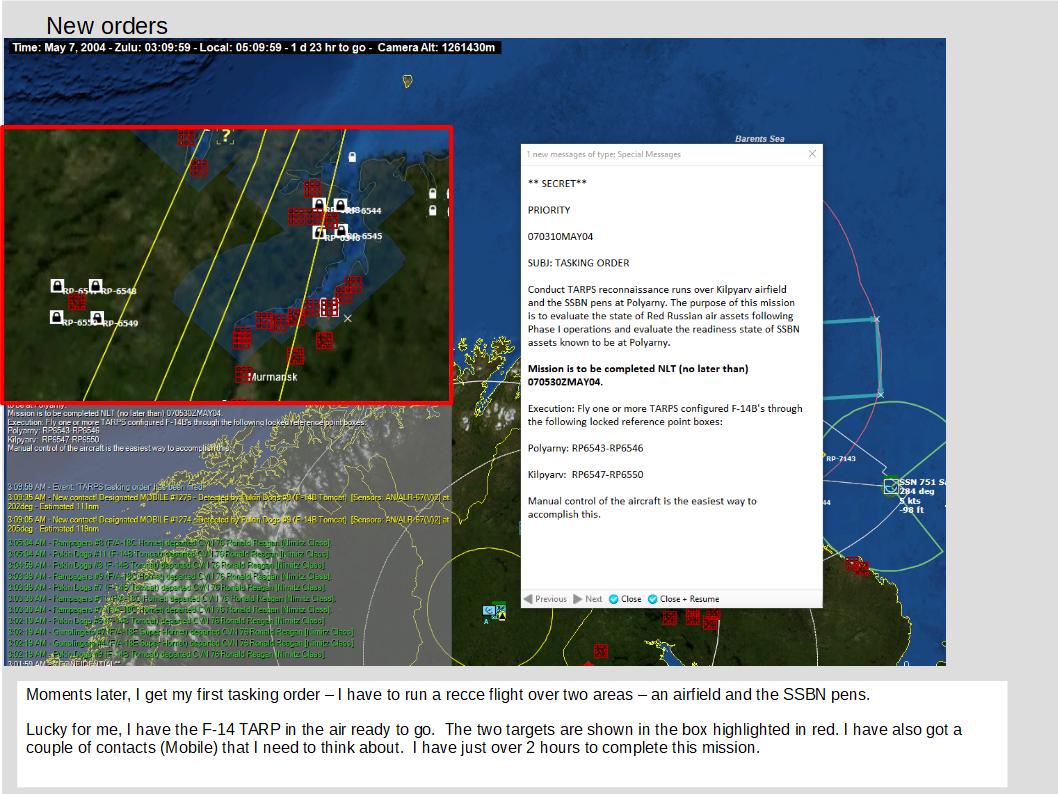The width and height of the screenshot is (1058, 794).
Task: Click the Gunslingers #4 departed log entry
Action: pos(180,643)
